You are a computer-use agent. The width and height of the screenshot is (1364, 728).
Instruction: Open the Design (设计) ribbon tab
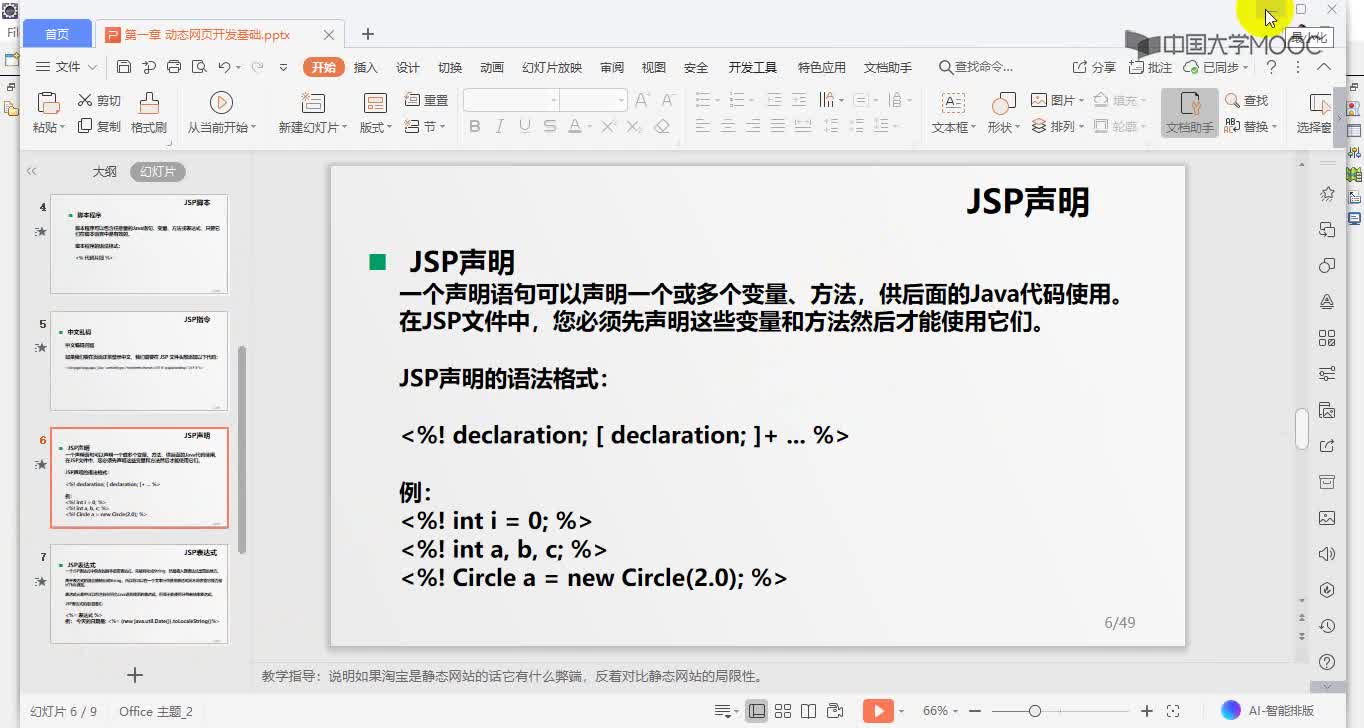point(408,67)
